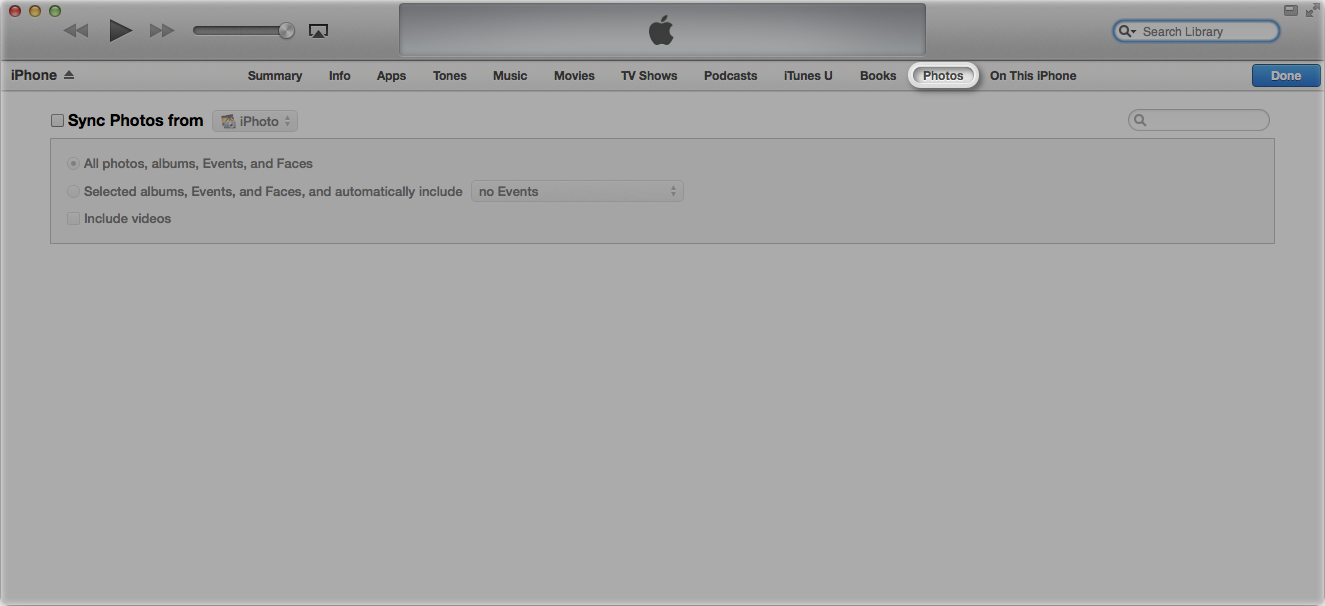Switch to the Apps tab
The image size is (1325, 606).
pos(391,76)
